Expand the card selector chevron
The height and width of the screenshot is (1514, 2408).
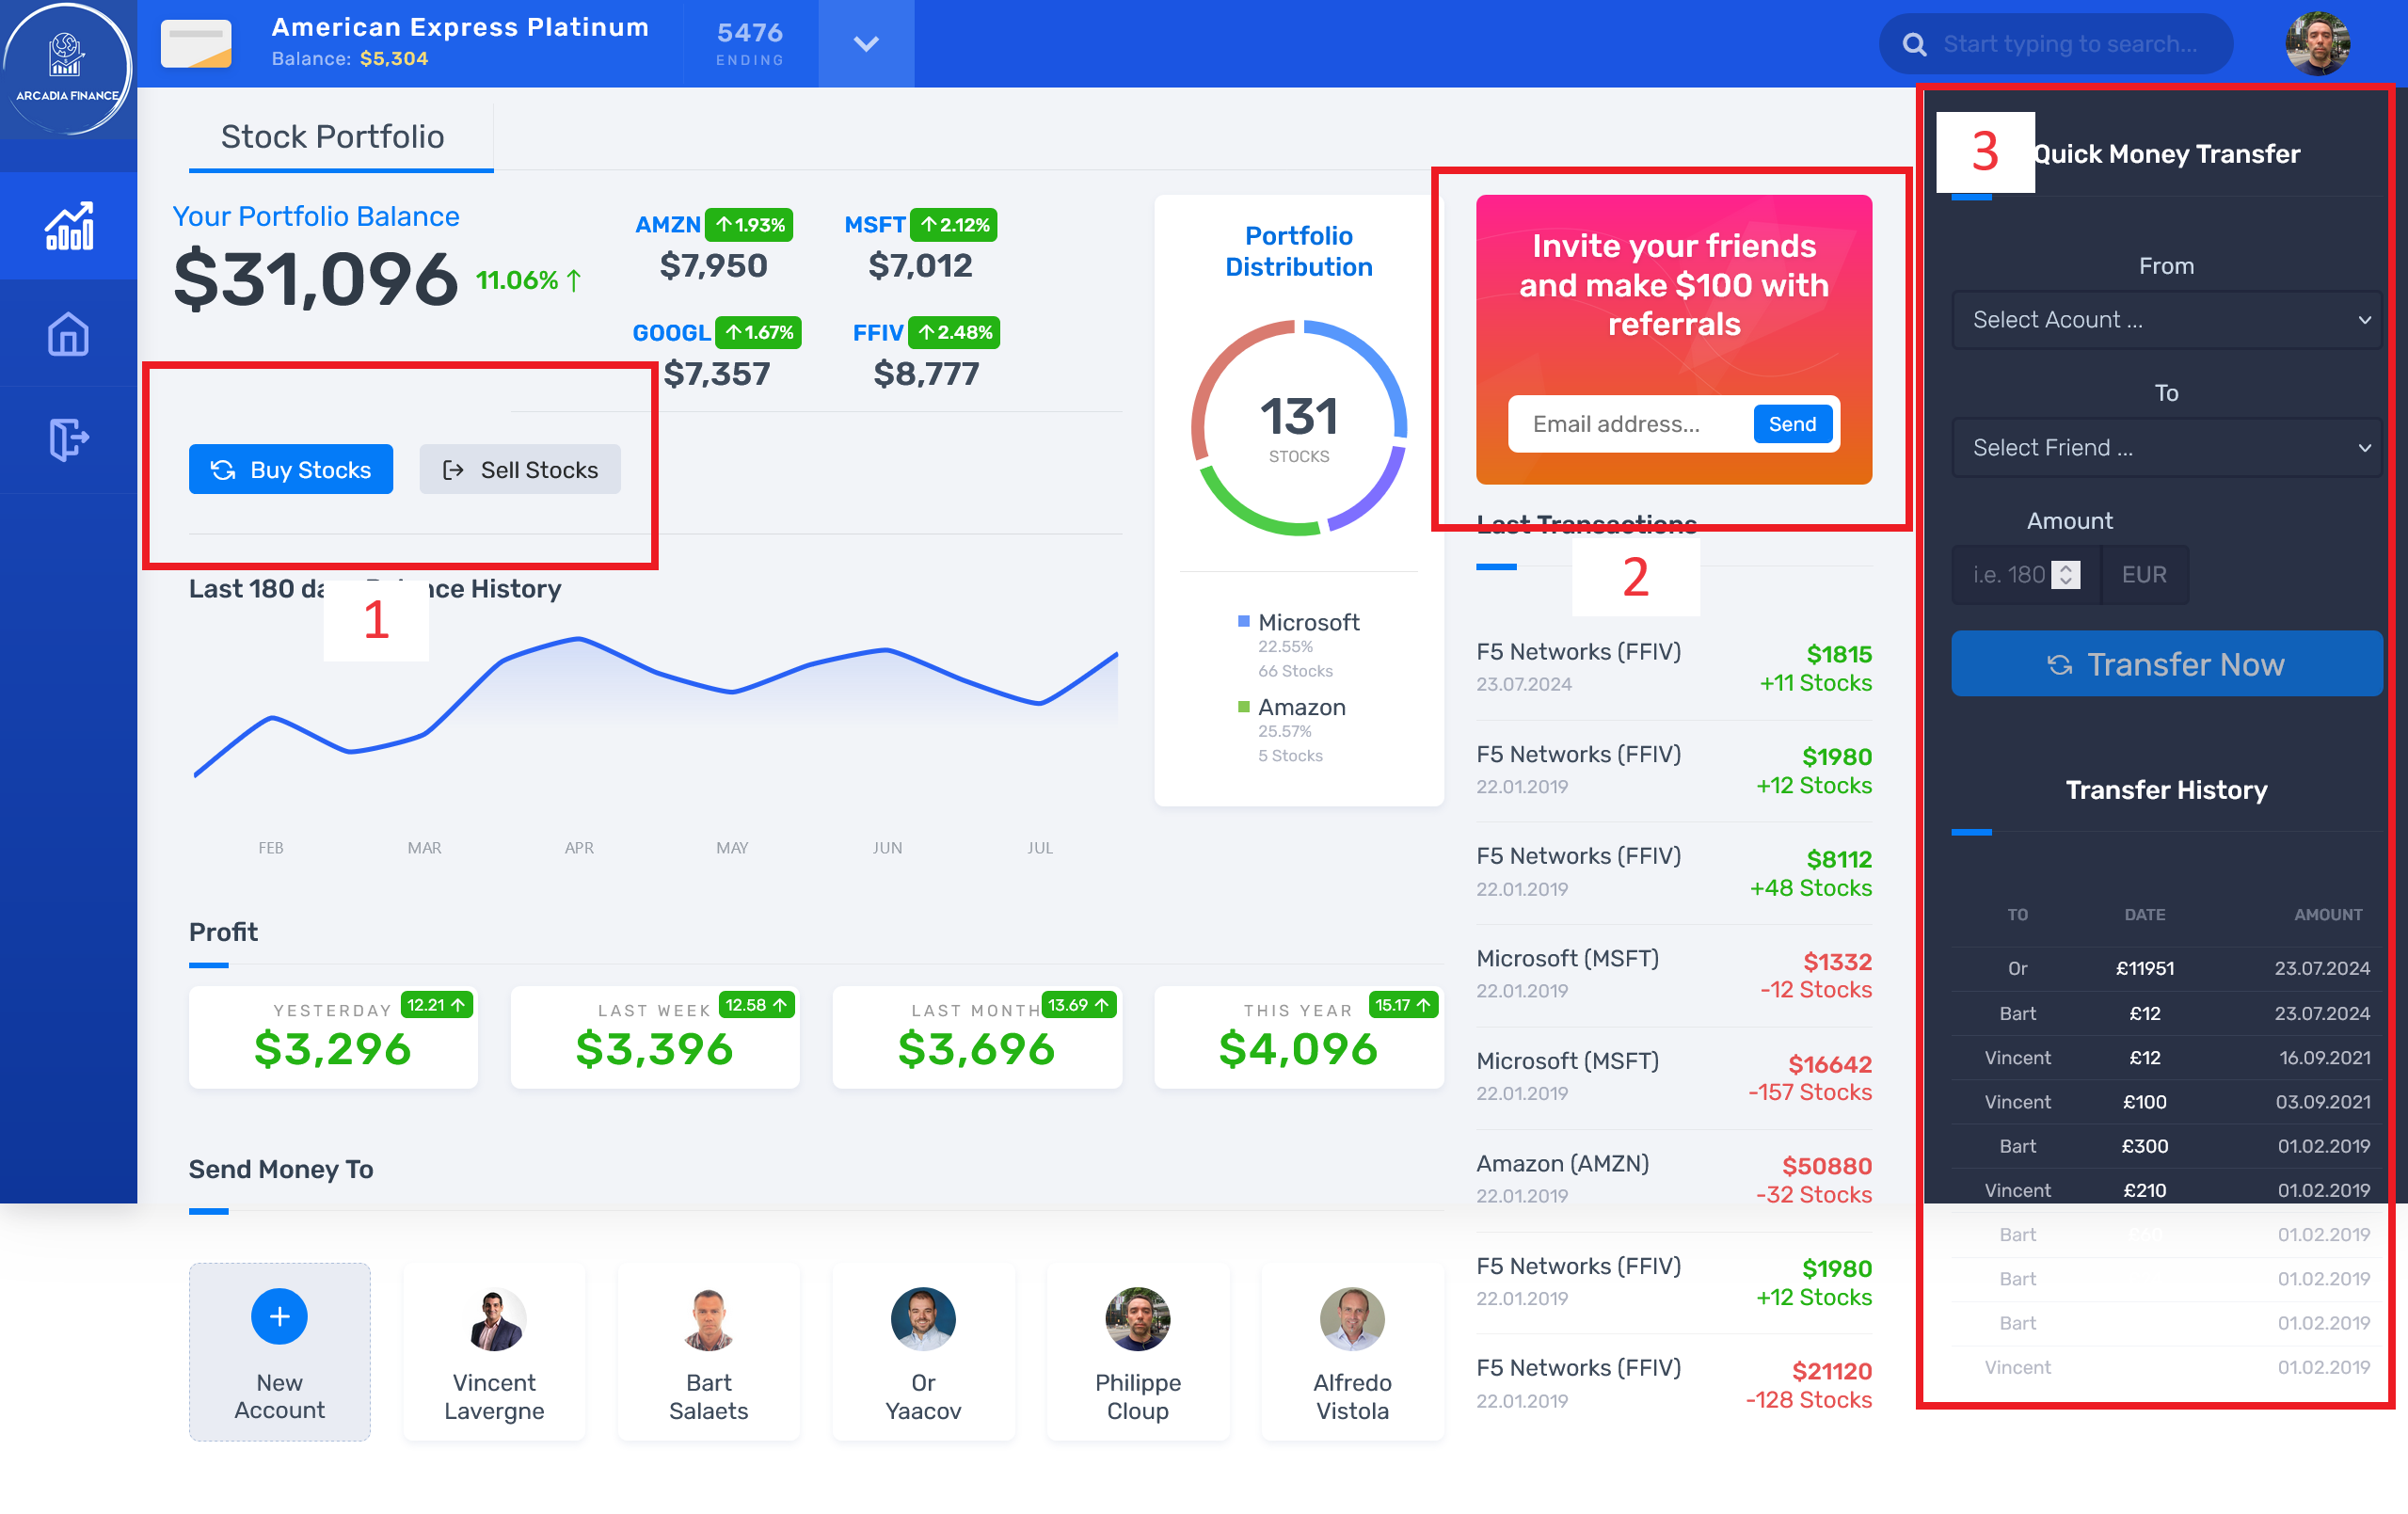coord(866,44)
